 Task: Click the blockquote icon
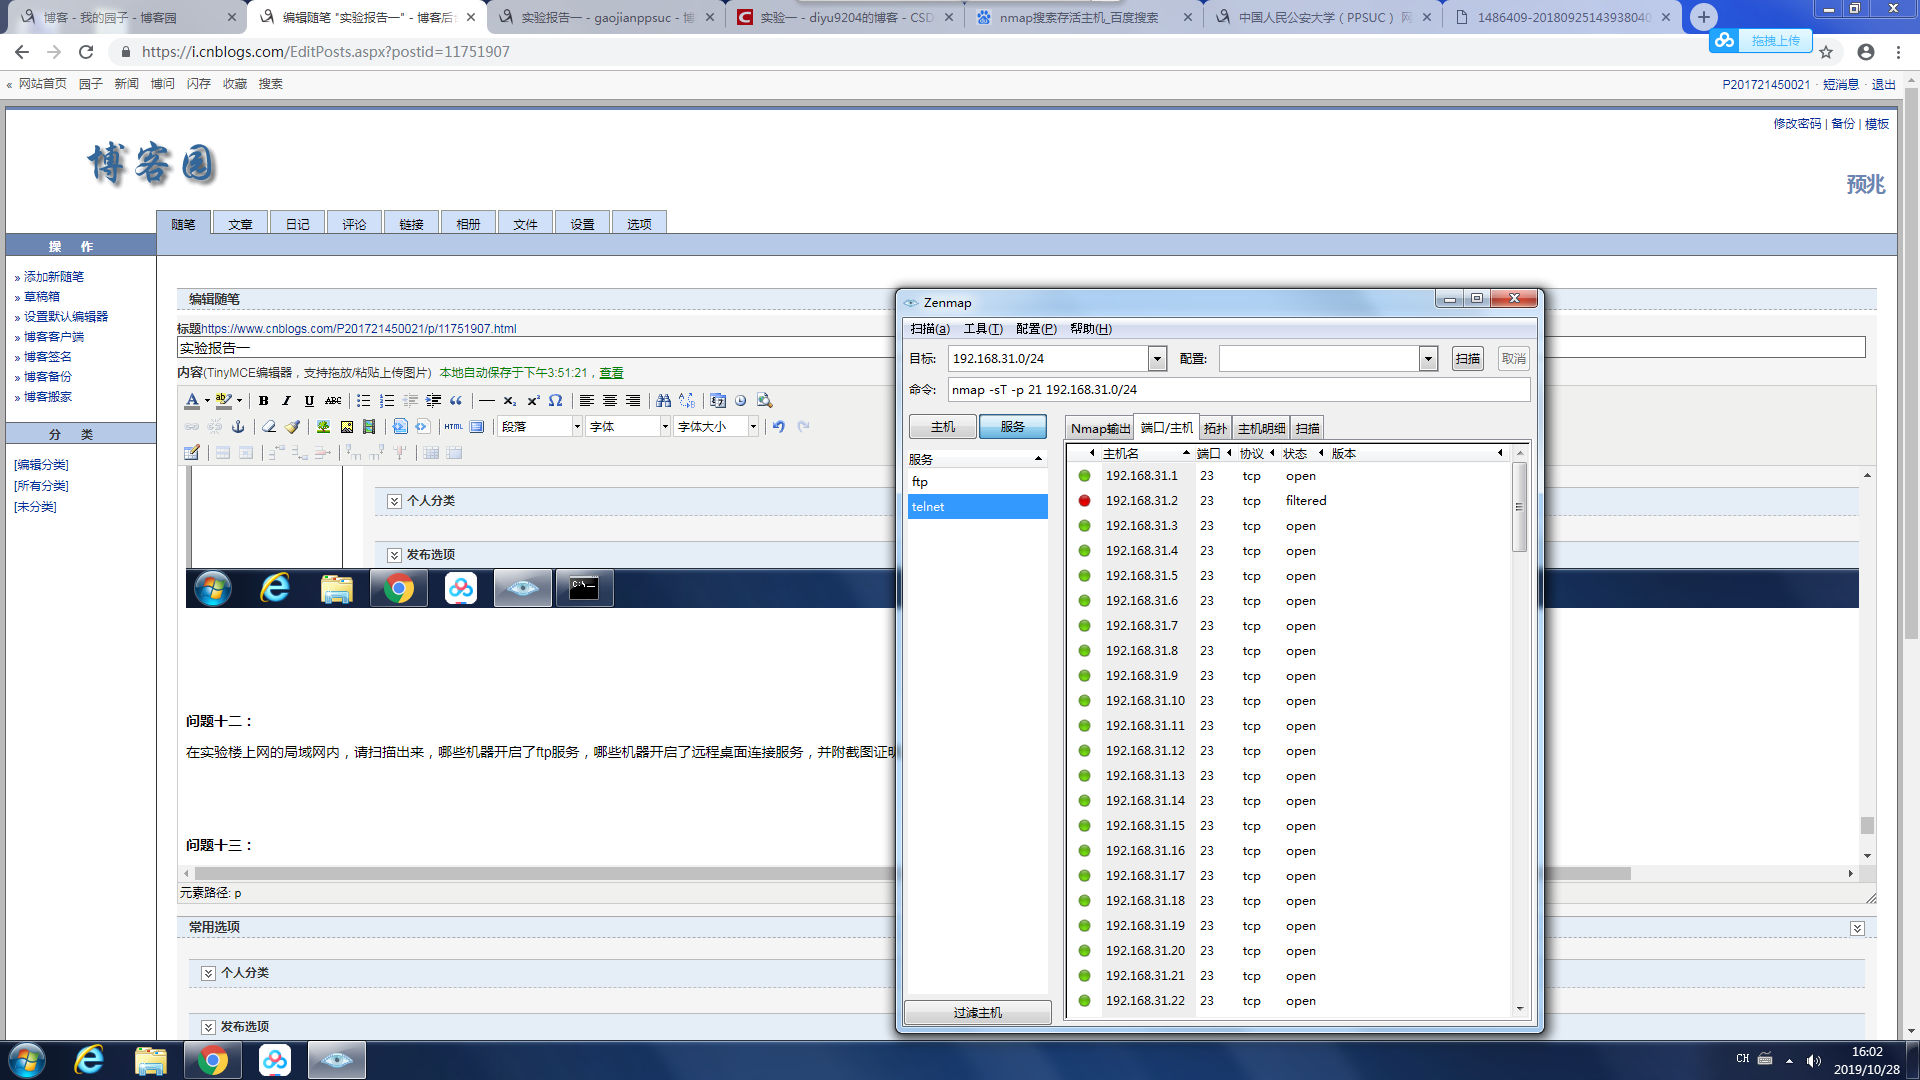coord(456,400)
